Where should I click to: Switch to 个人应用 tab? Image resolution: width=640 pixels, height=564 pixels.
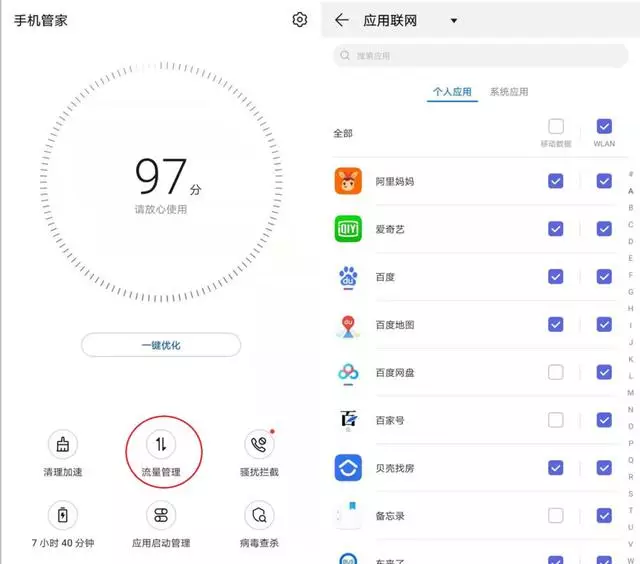(x=452, y=91)
